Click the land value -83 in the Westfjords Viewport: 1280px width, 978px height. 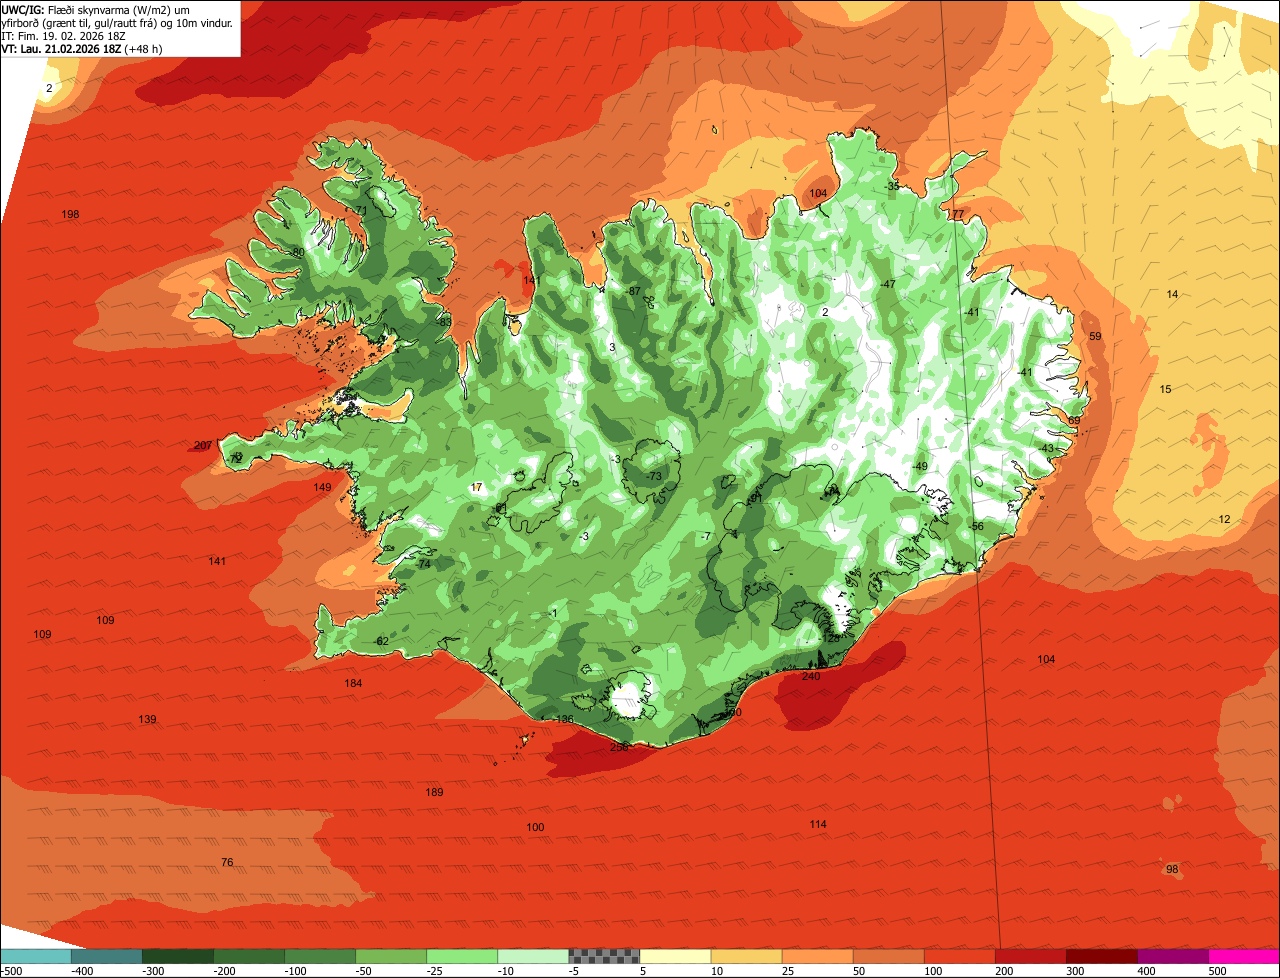[443, 323]
